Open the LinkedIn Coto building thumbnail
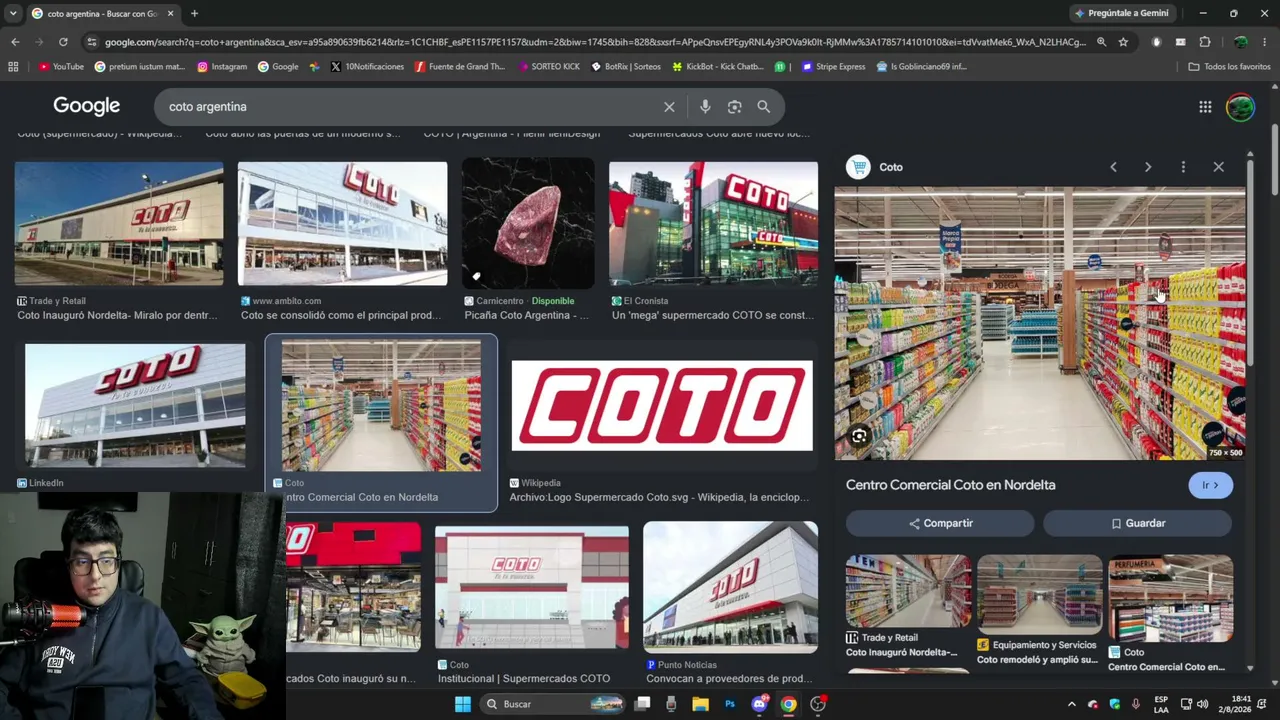This screenshot has width=1280, height=720. coord(135,406)
